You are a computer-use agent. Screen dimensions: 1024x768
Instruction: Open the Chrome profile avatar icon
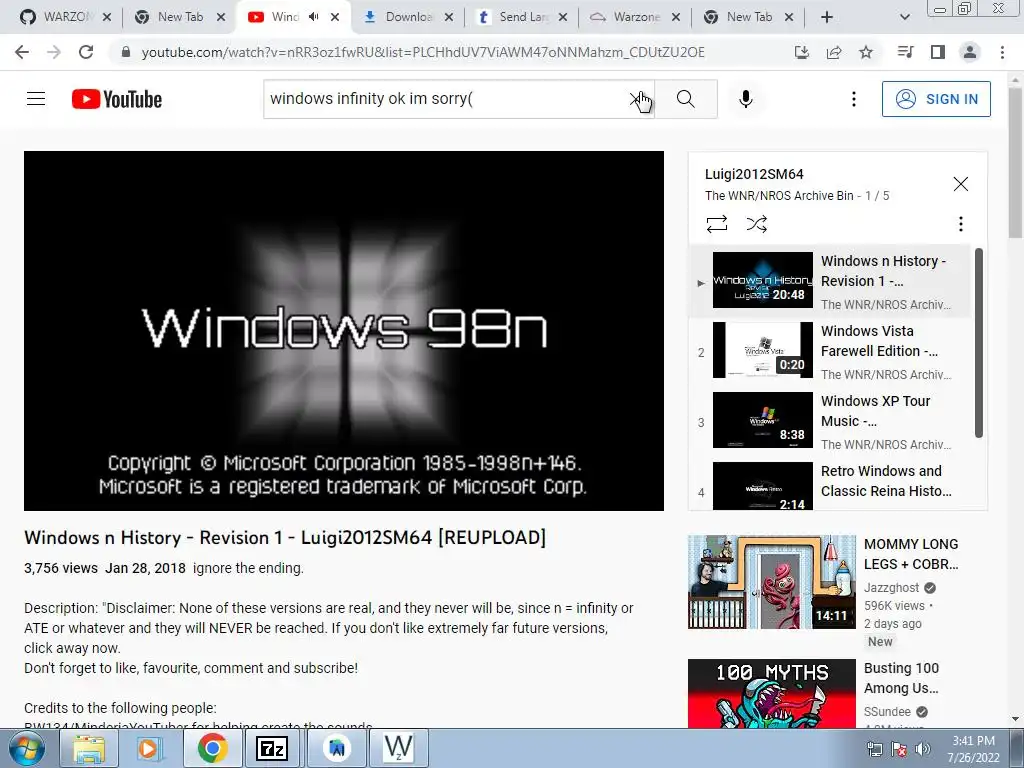pyautogui.click(x=970, y=52)
